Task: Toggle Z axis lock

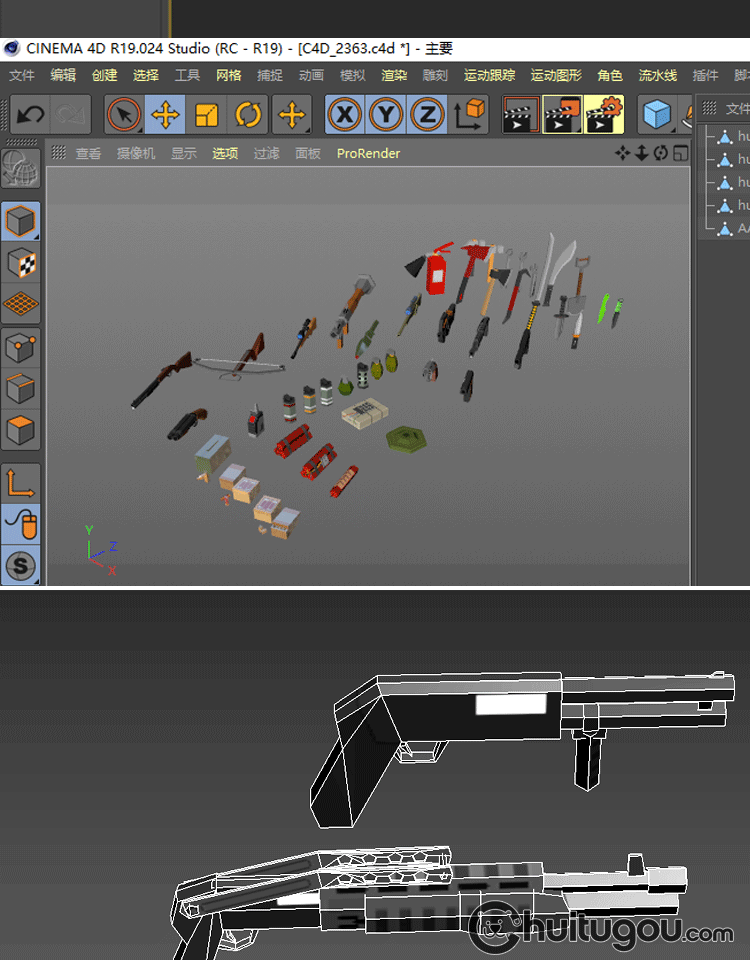Action: click(427, 114)
